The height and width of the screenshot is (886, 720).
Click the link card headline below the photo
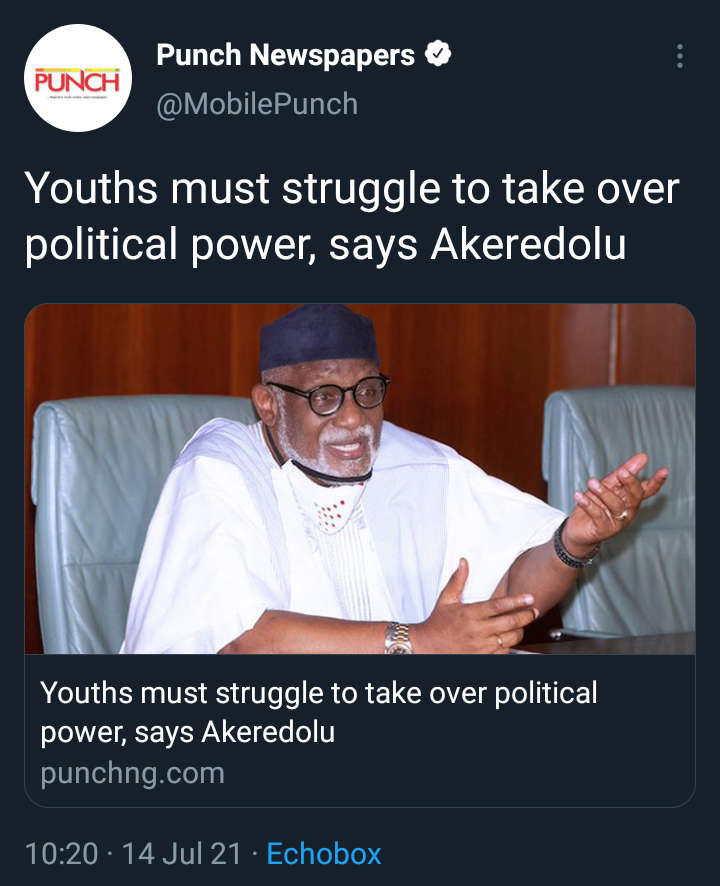tap(318, 712)
